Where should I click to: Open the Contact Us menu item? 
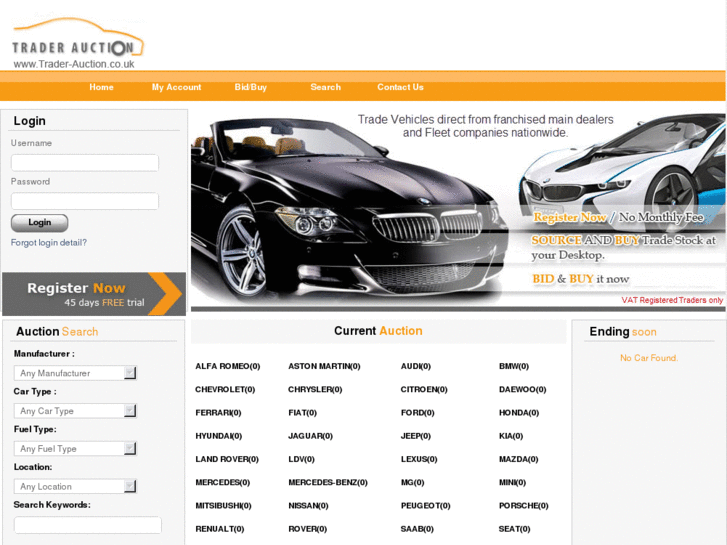pyautogui.click(x=400, y=87)
